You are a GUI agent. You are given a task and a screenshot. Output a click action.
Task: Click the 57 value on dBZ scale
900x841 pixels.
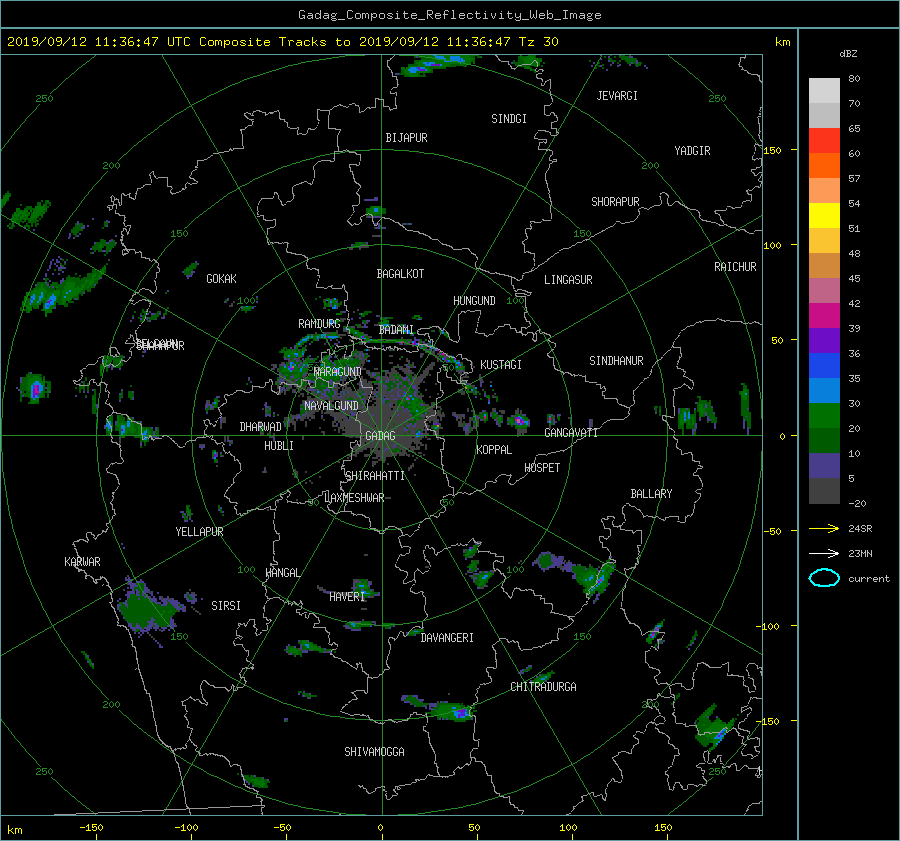(x=854, y=179)
